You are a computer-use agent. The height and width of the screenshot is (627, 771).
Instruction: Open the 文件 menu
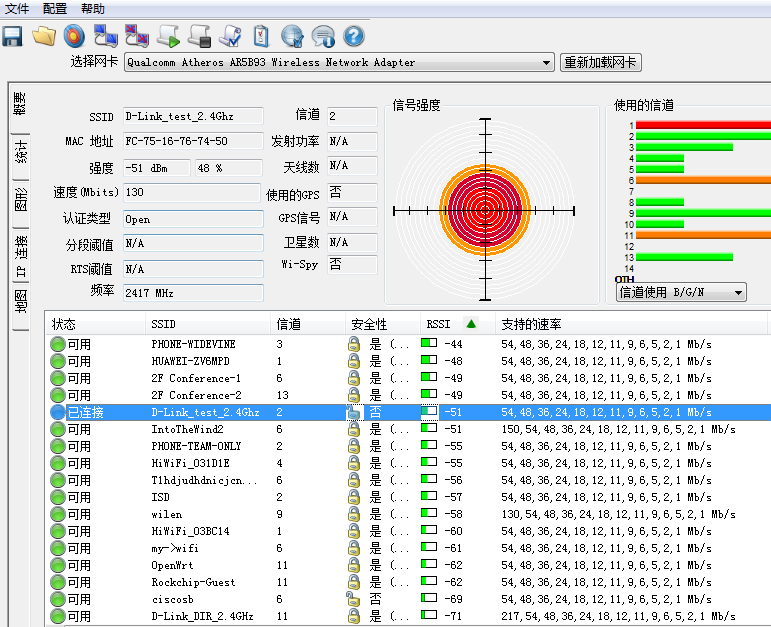click(17, 9)
